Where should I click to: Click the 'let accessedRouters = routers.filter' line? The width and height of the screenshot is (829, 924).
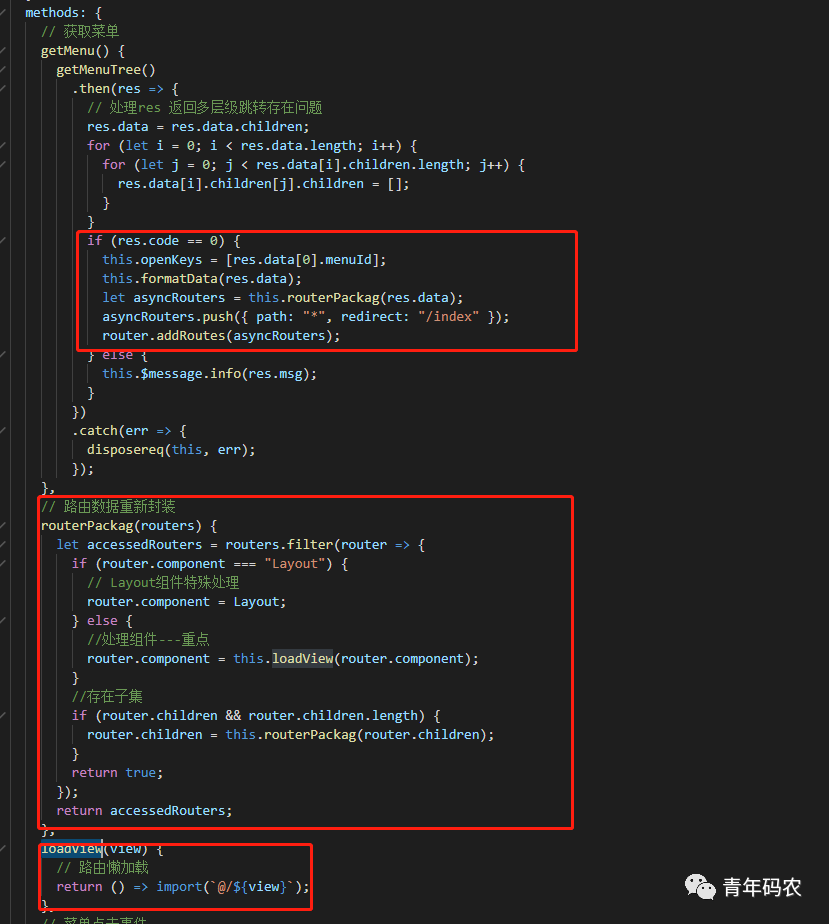[x=240, y=544]
